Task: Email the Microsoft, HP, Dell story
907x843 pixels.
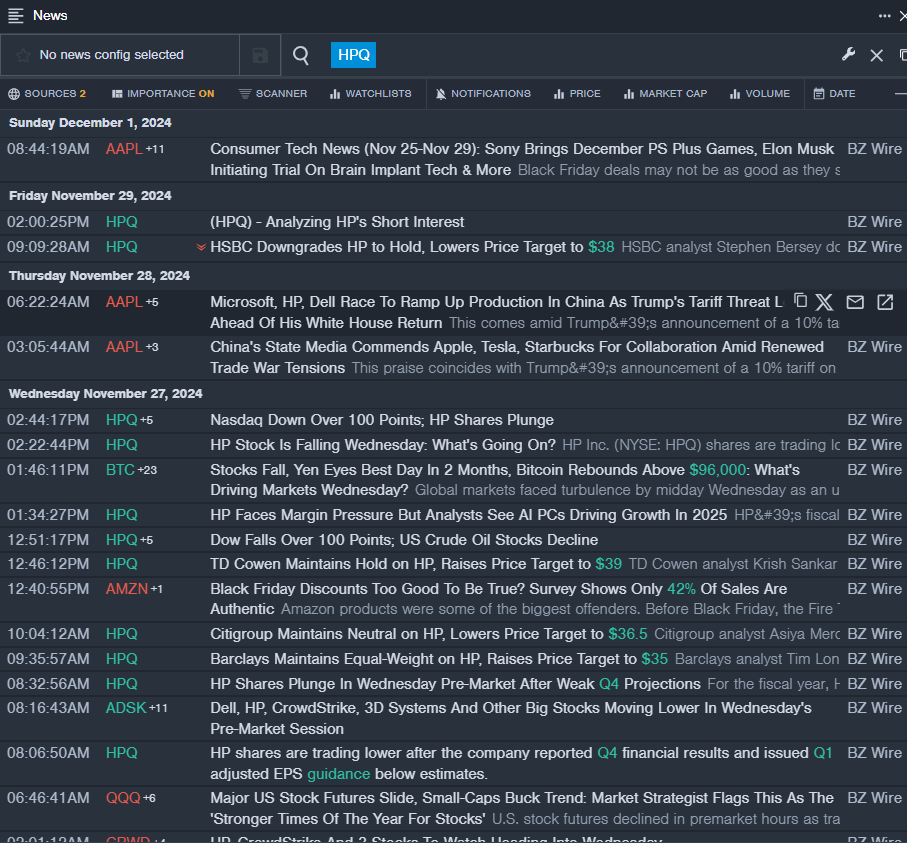Action: click(x=855, y=302)
